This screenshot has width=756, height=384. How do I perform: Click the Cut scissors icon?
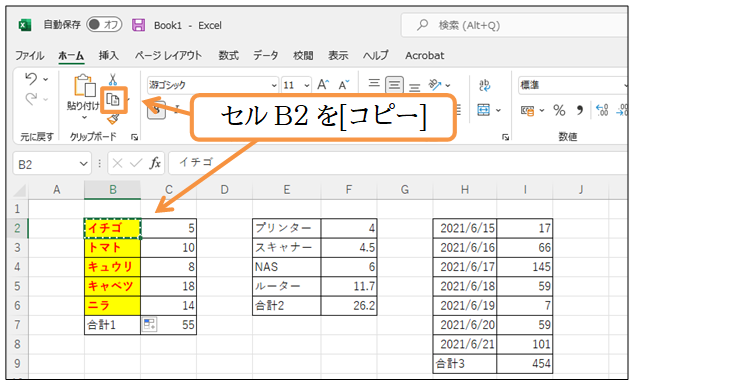point(113,79)
